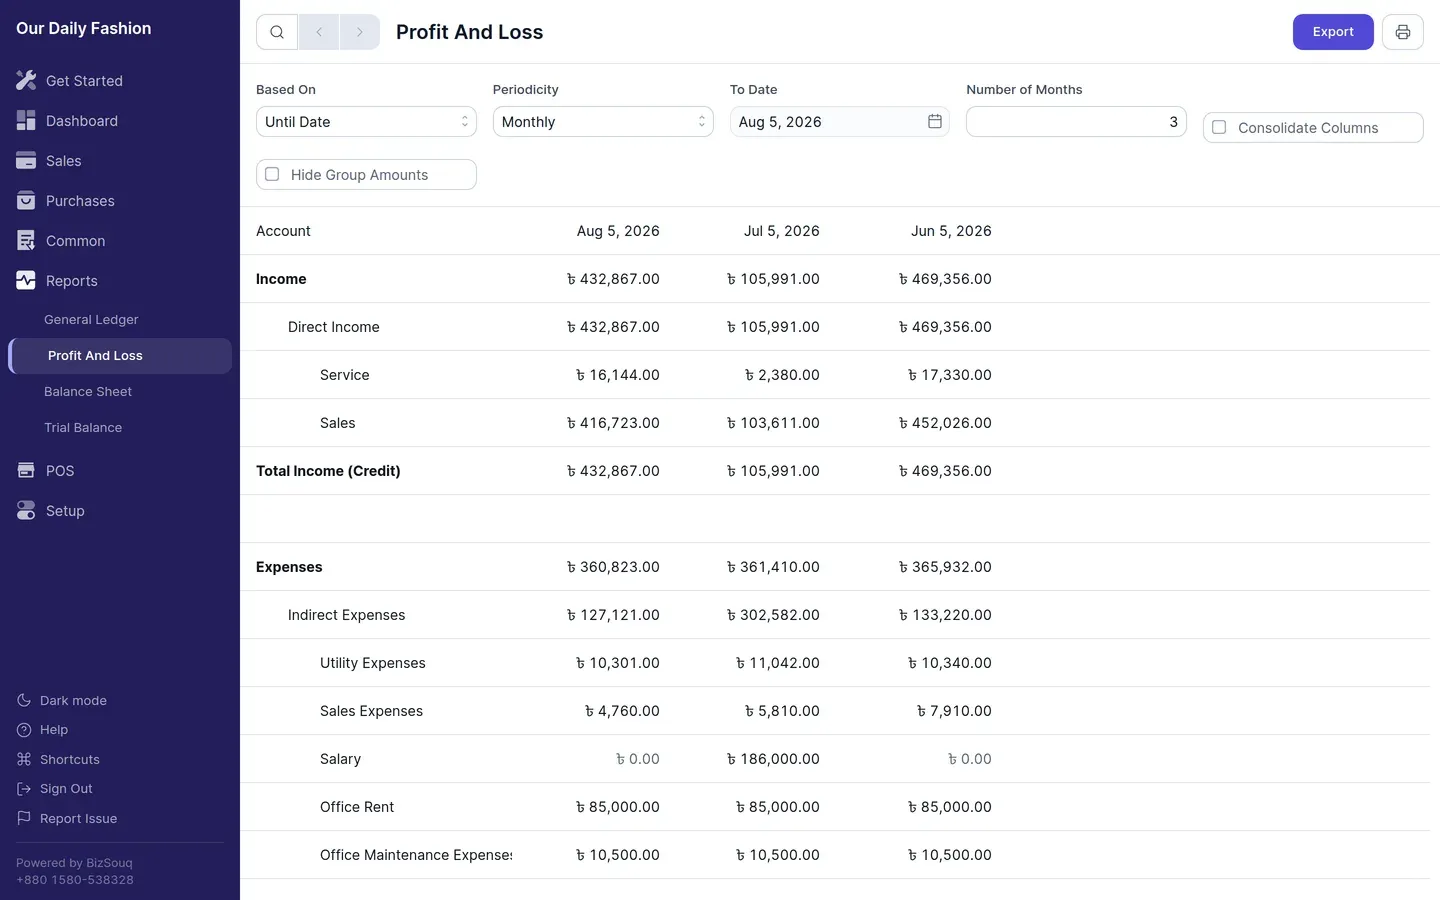Open Balance Sheet report
Viewport: 1440px width, 900px height.
[88, 392]
